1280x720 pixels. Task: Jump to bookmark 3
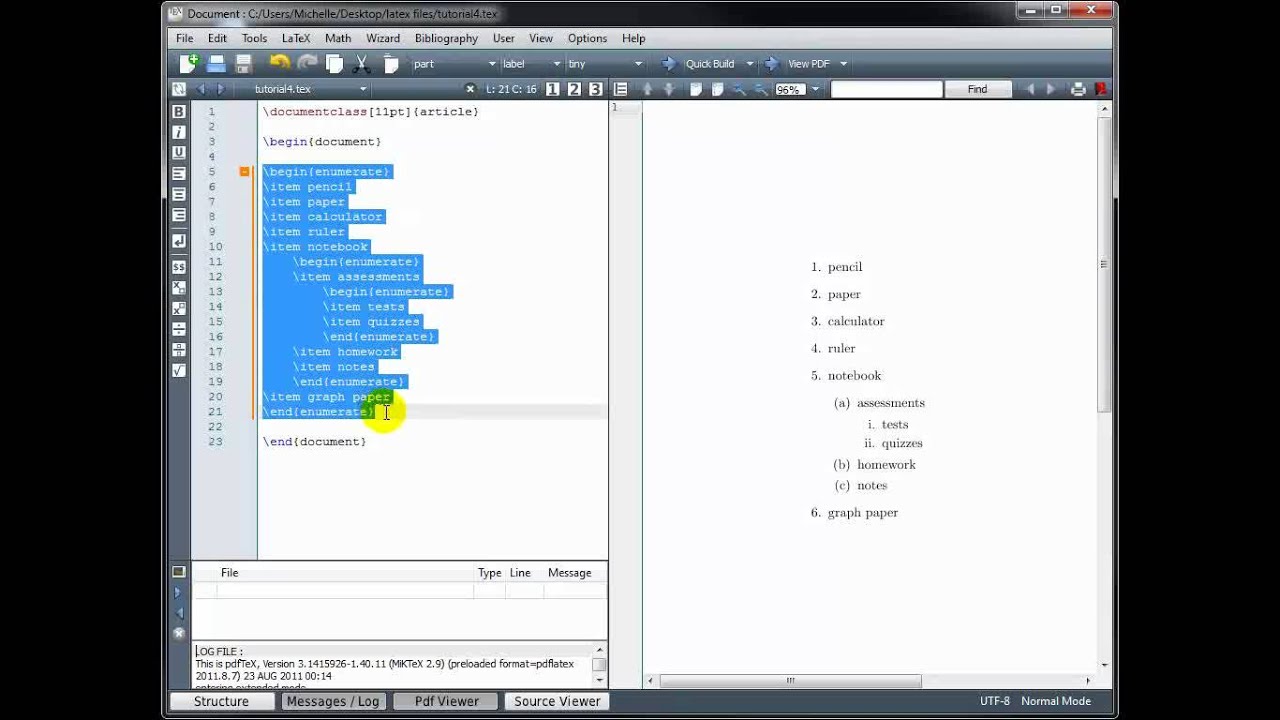click(x=595, y=89)
